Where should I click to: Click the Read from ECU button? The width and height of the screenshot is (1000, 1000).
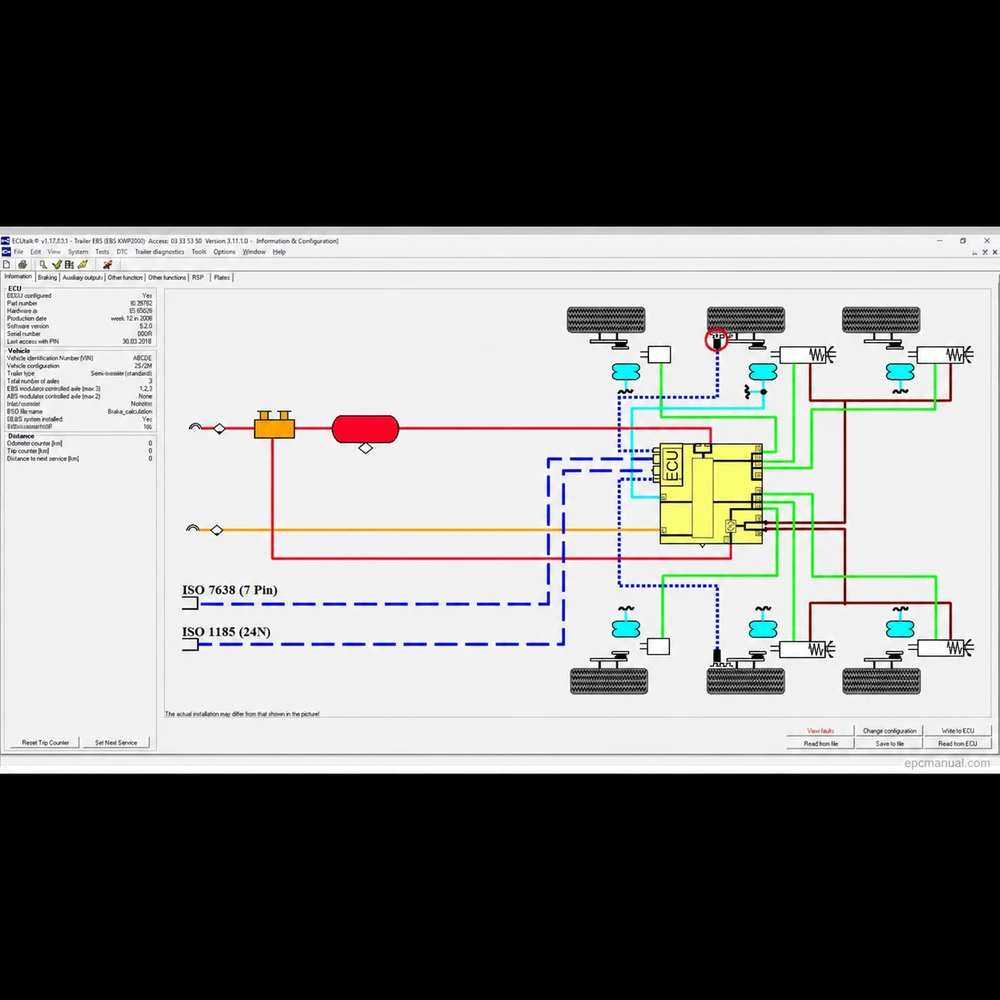pyautogui.click(x=958, y=744)
